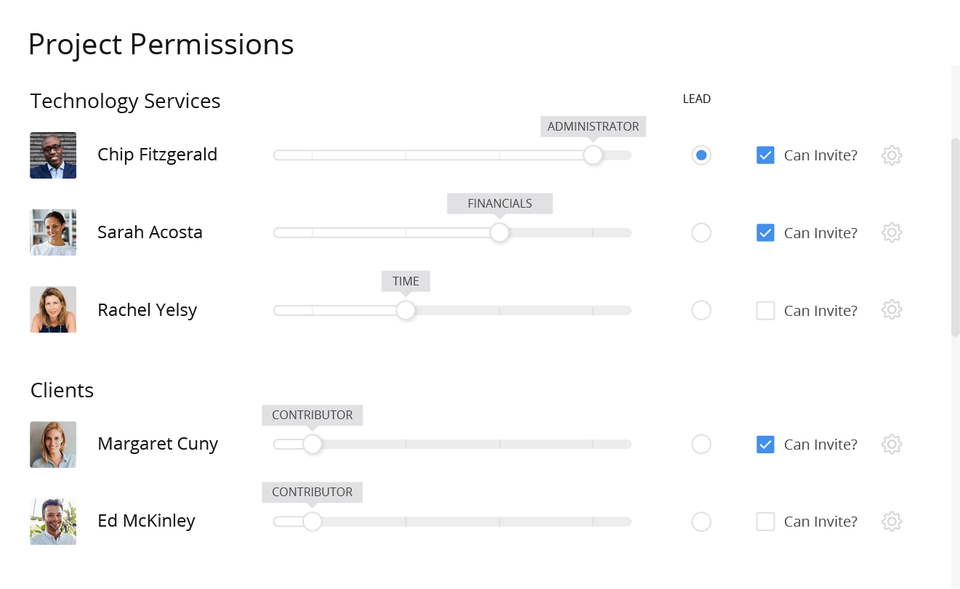
Task: Open settings gear for Rachel Yelsy
Action: [x=891, y=310]
